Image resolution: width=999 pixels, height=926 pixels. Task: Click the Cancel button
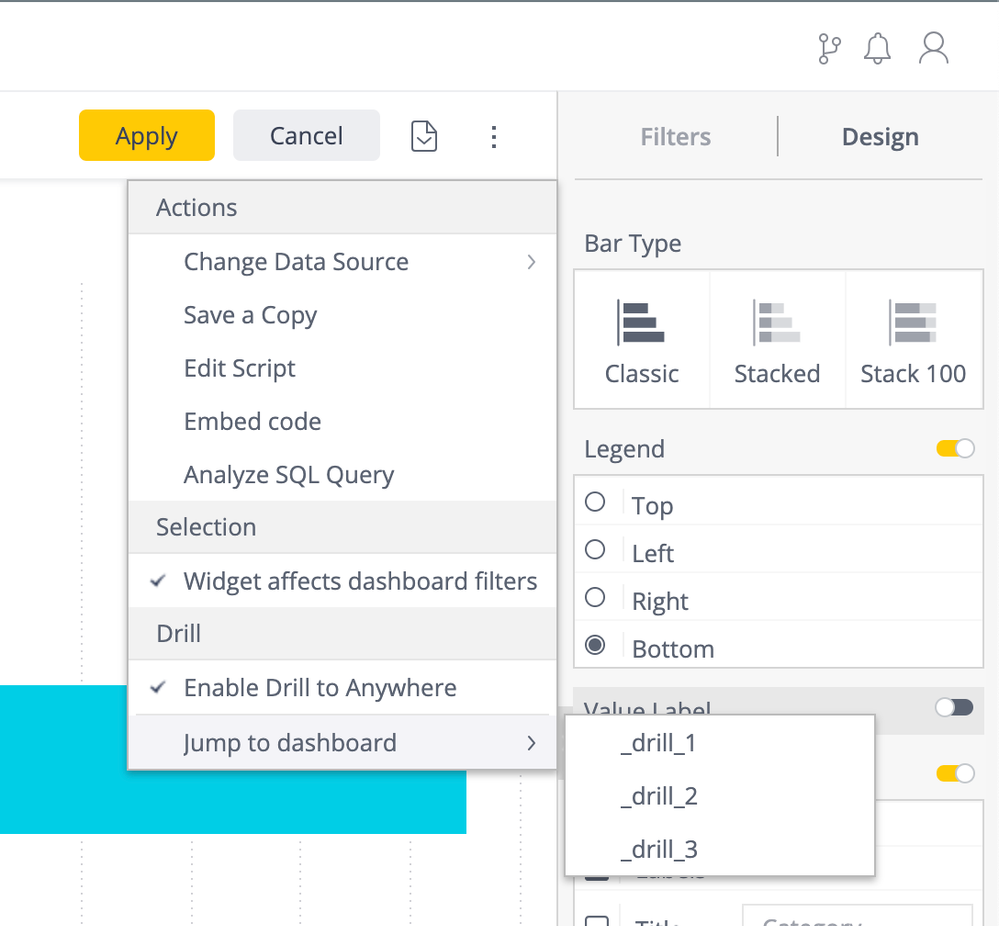306,136
